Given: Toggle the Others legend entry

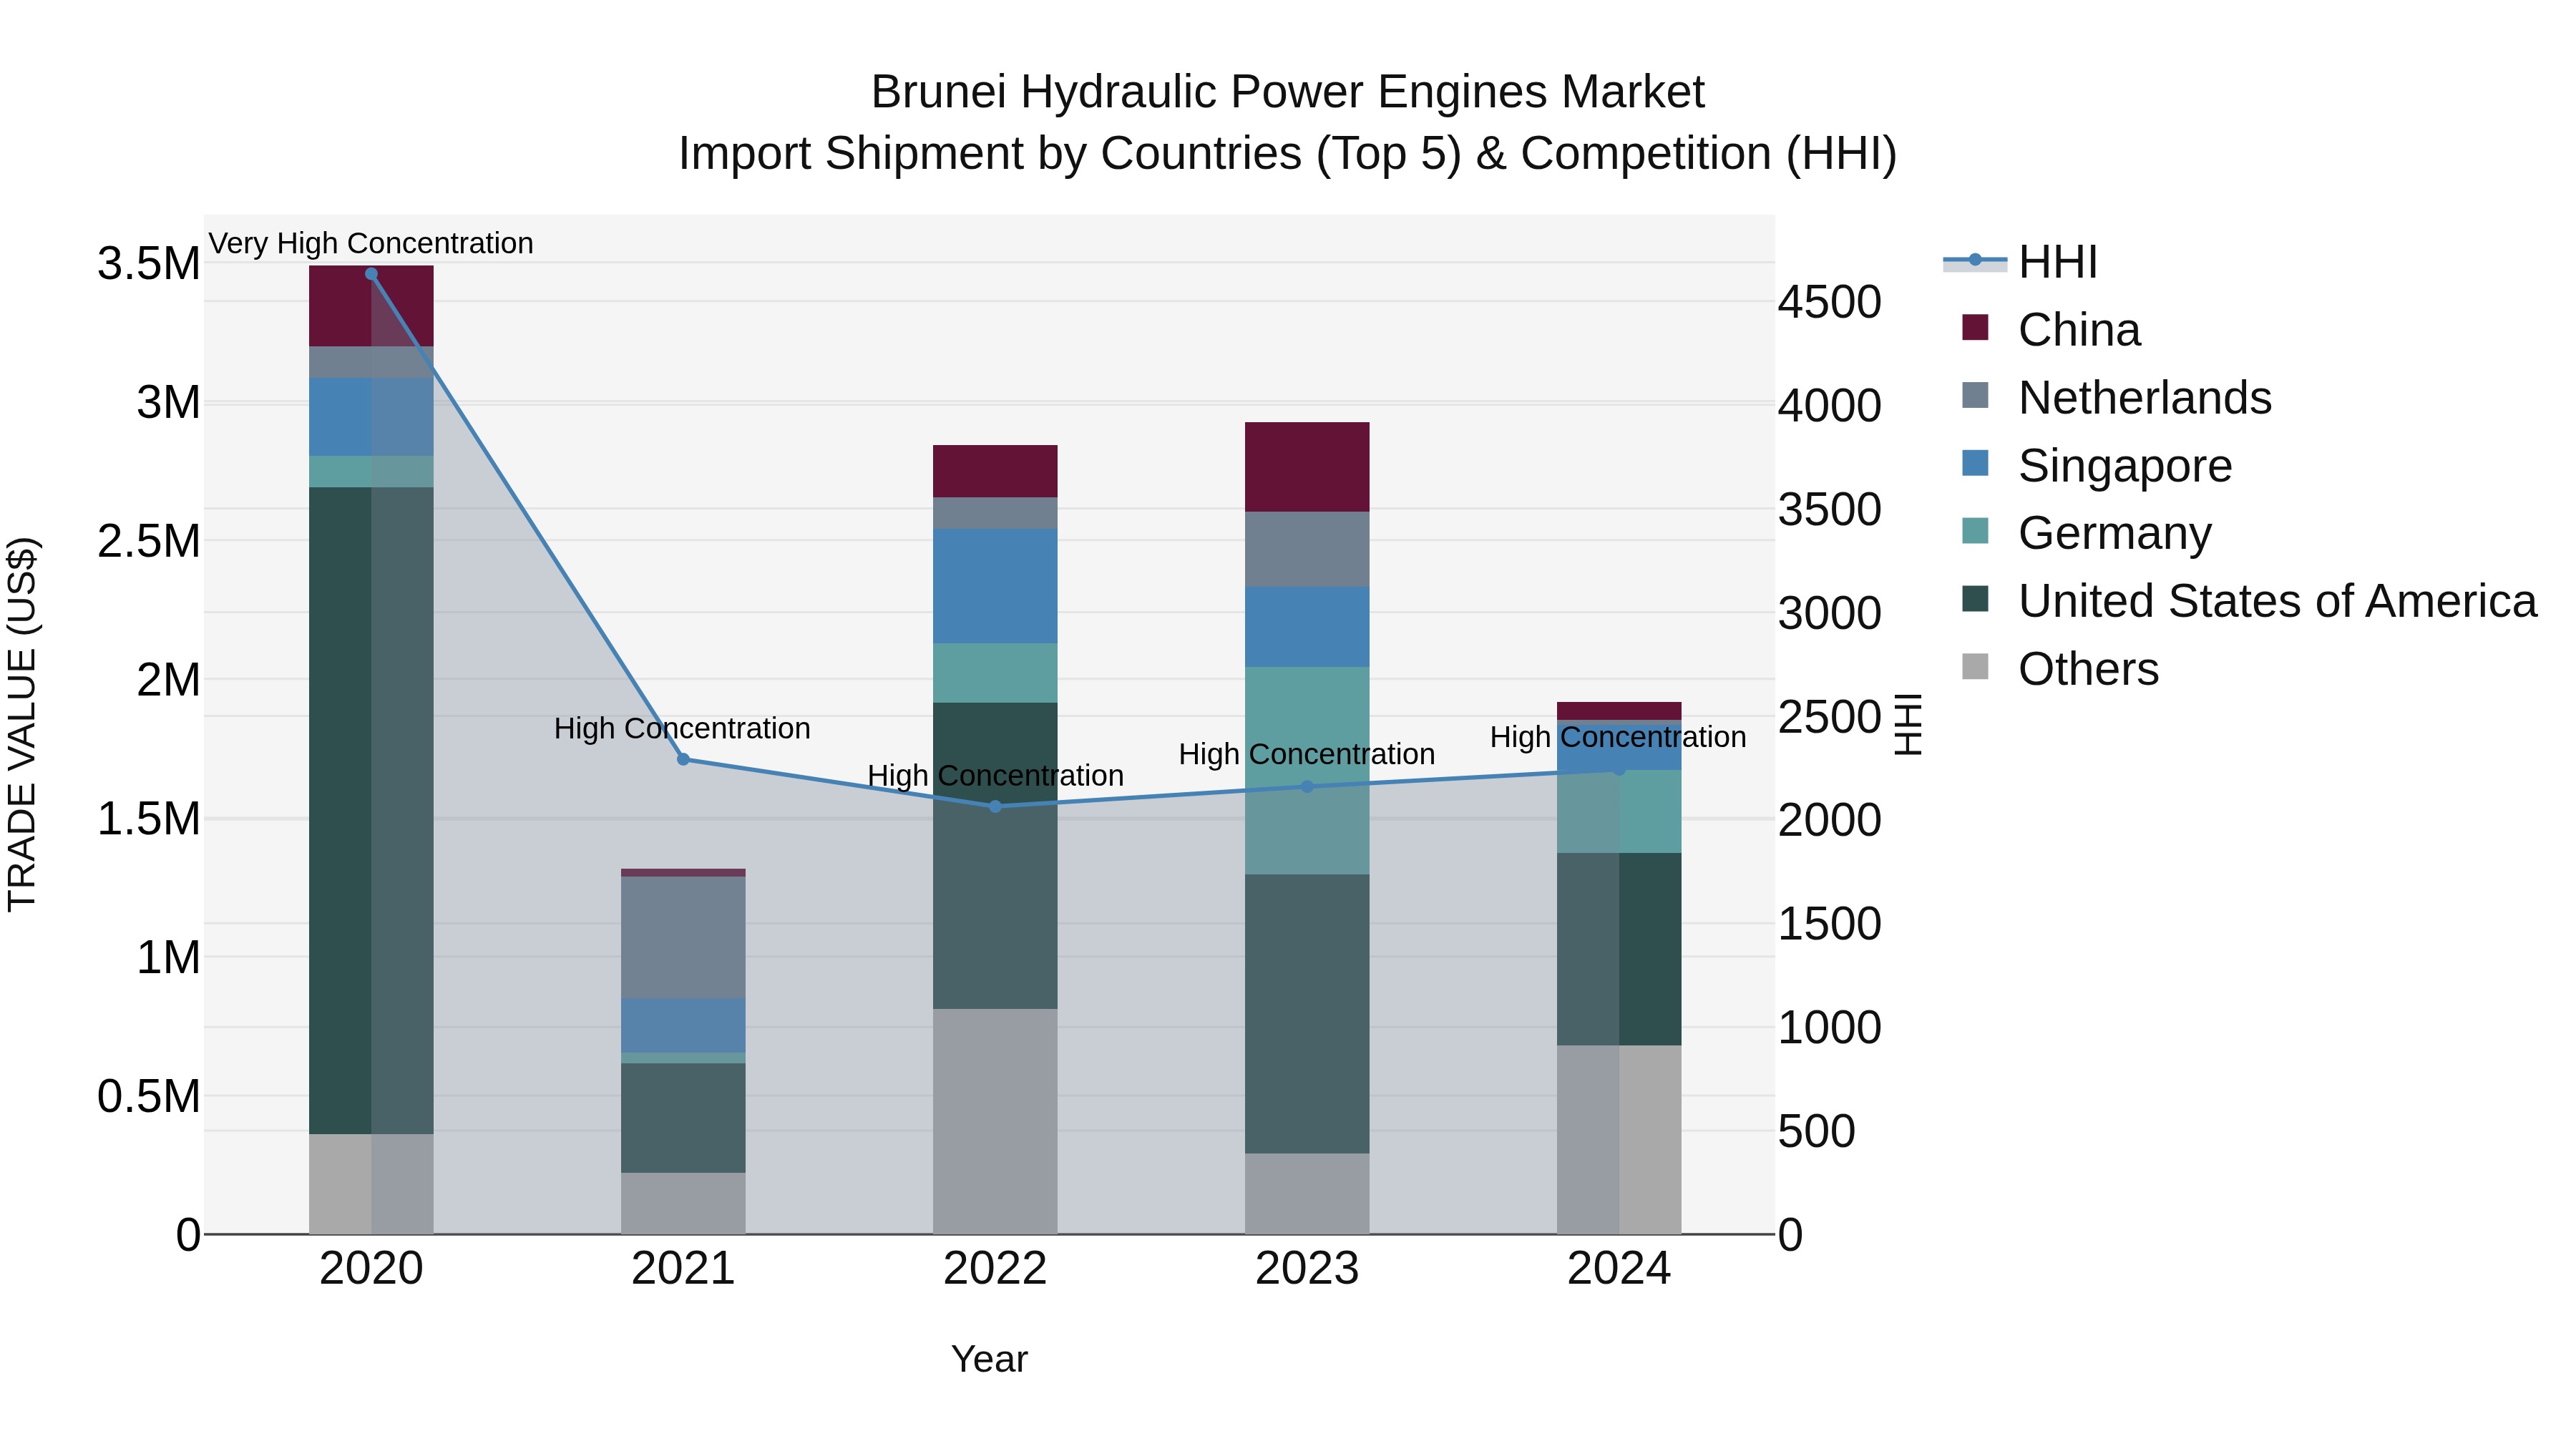Looking at the screenshot, I should click(2060, 668).
